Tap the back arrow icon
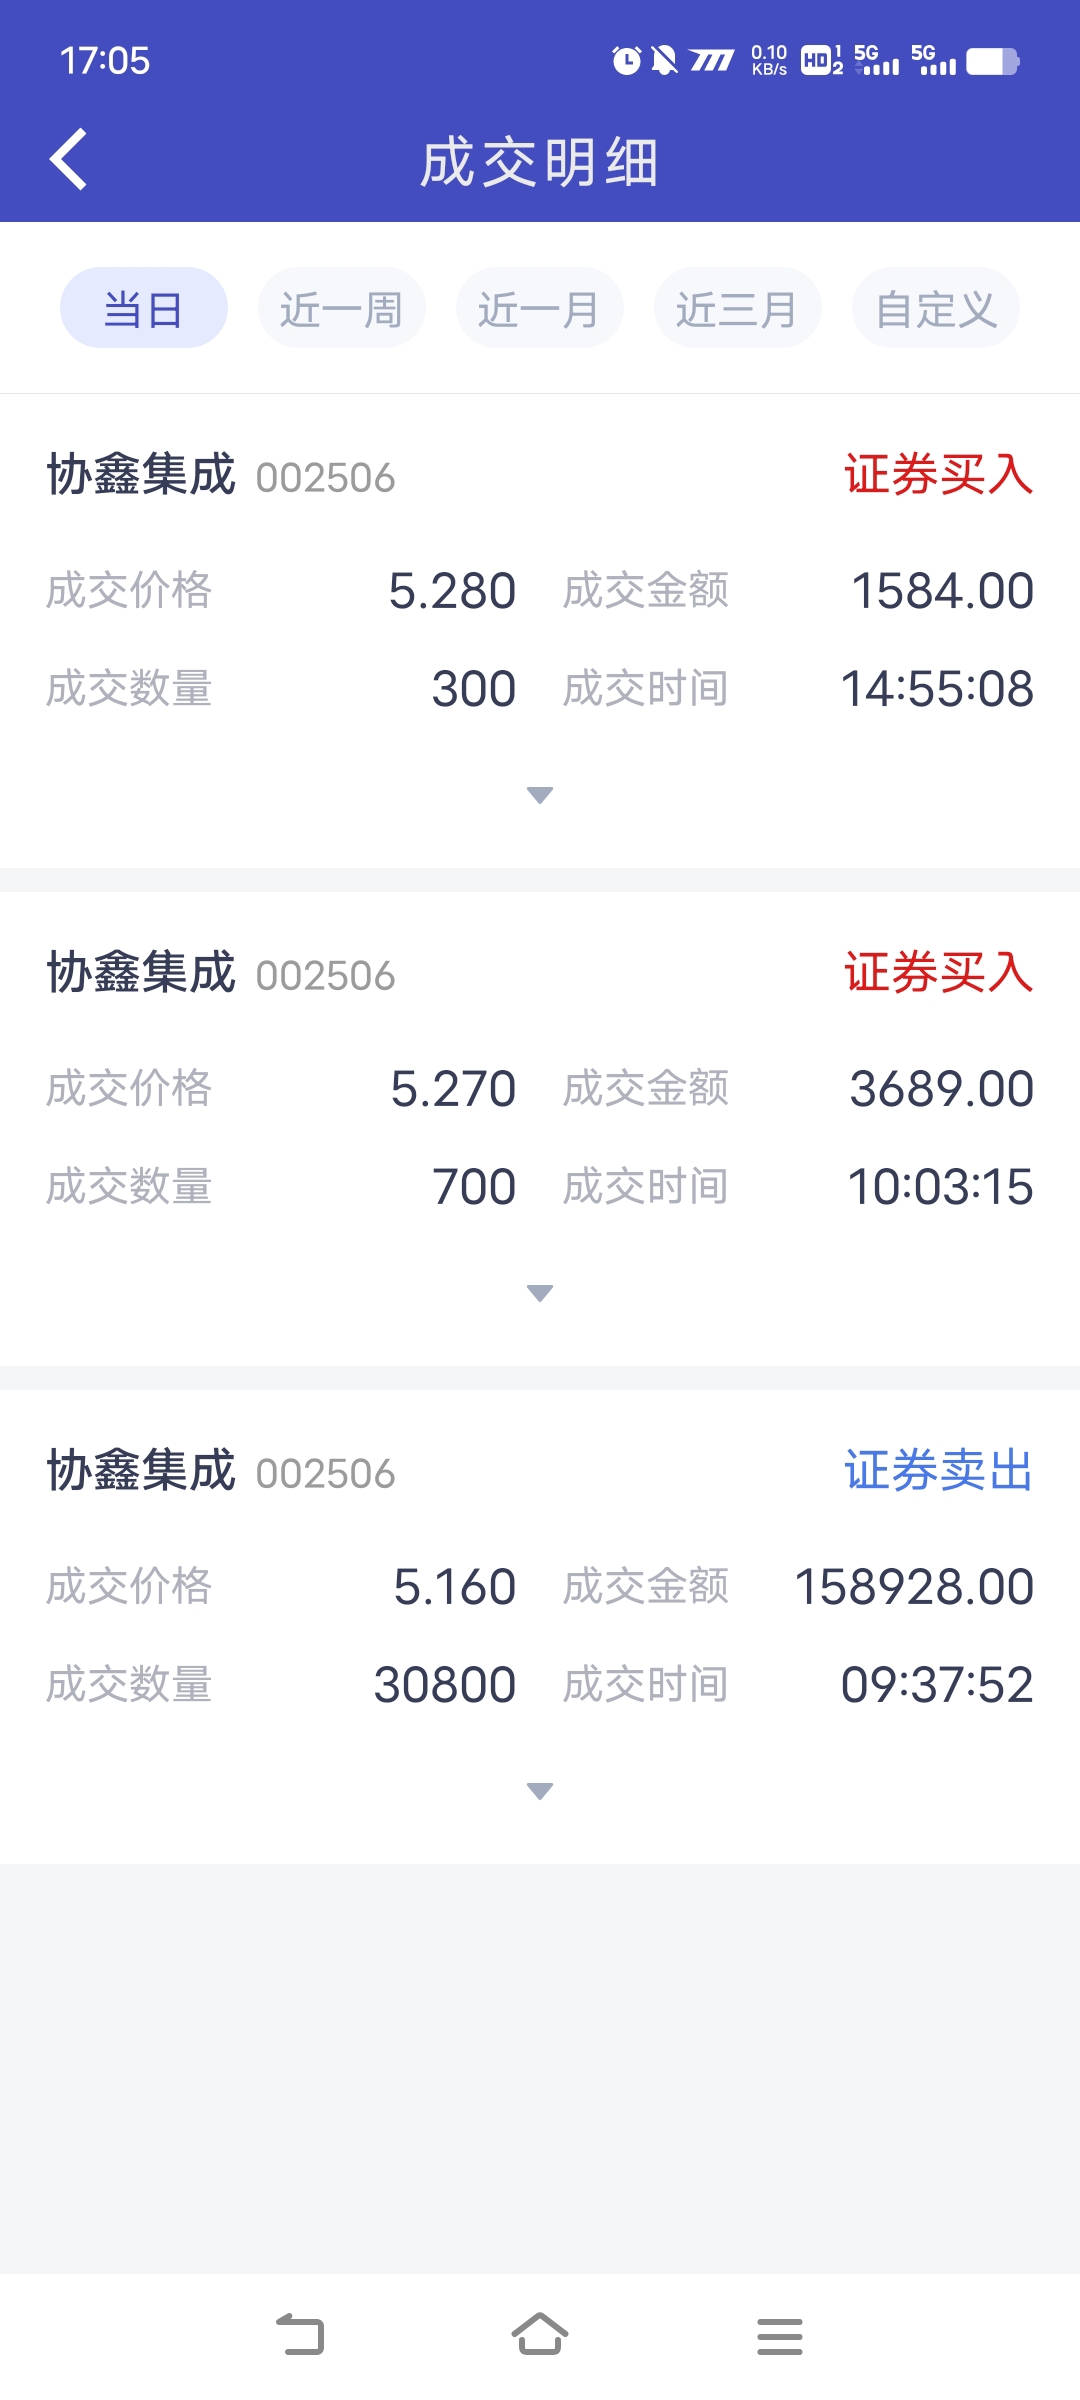This screenshot has height=2400, width=1080. click(x=68, y=160)
